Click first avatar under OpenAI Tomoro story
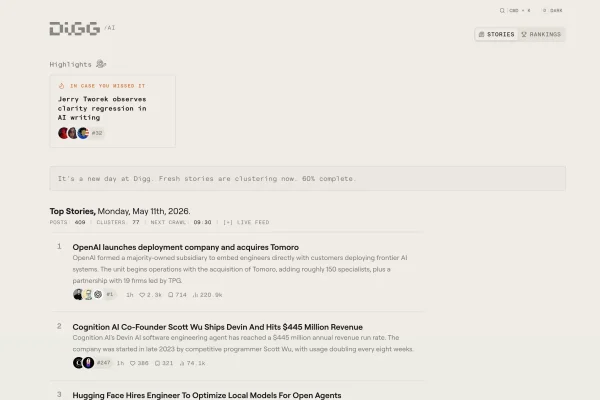 [78, 294]
